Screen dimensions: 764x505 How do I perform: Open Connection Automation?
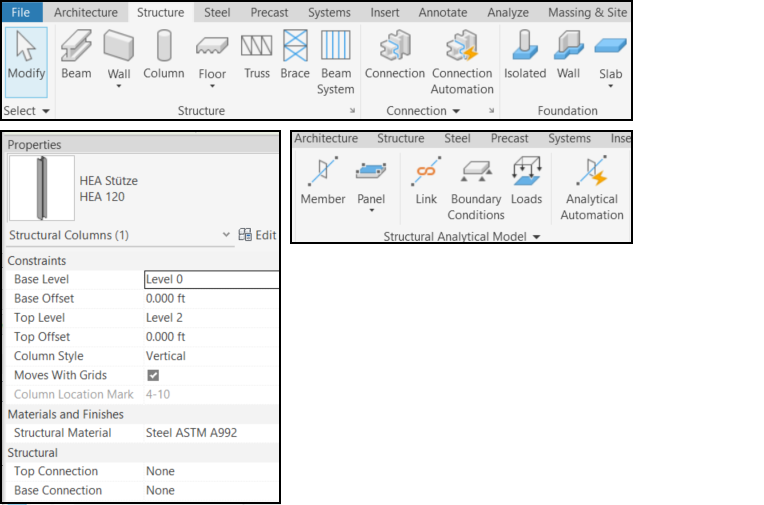pos(462,62)
